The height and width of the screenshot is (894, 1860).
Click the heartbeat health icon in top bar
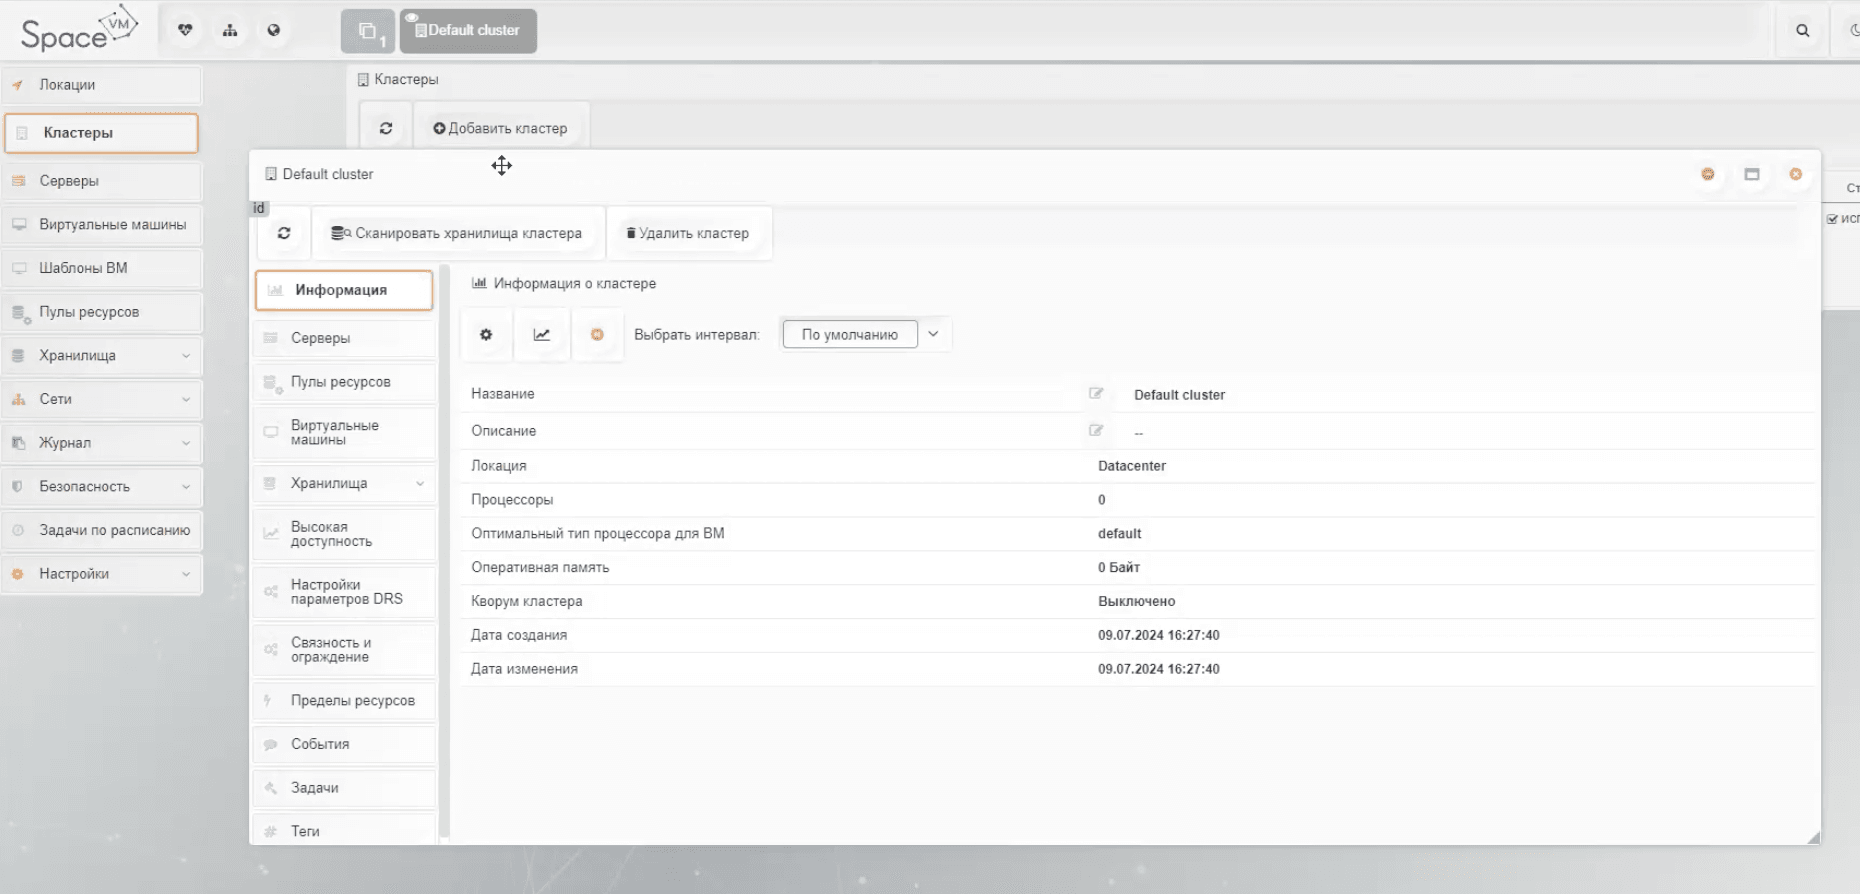click(185, 30)
